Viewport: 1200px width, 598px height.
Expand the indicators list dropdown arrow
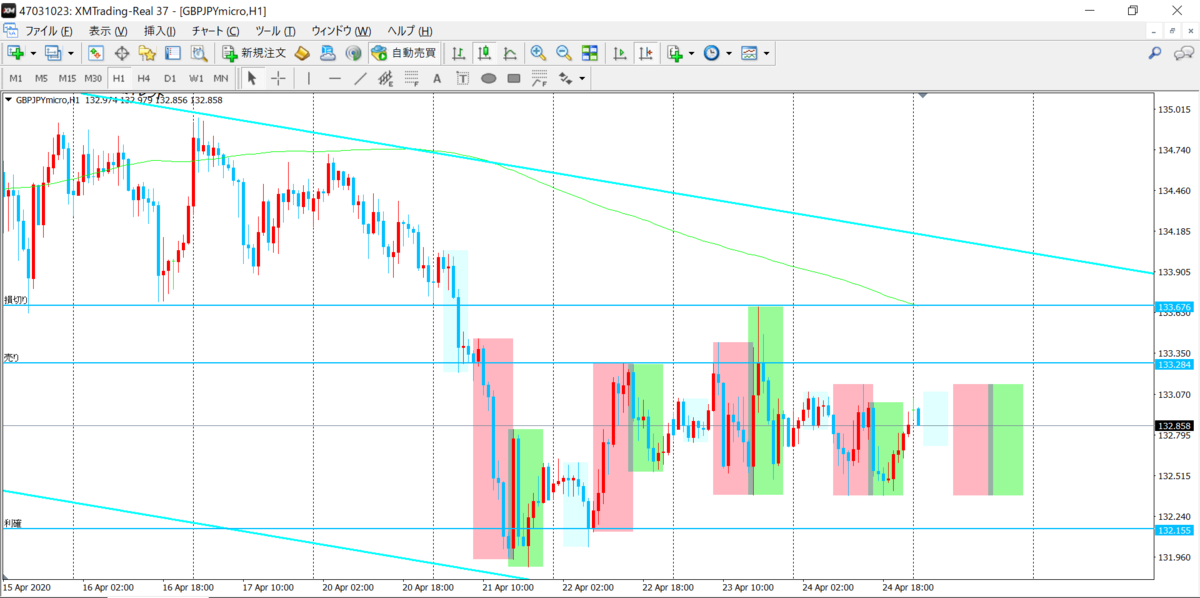click(x=692, y=53)
